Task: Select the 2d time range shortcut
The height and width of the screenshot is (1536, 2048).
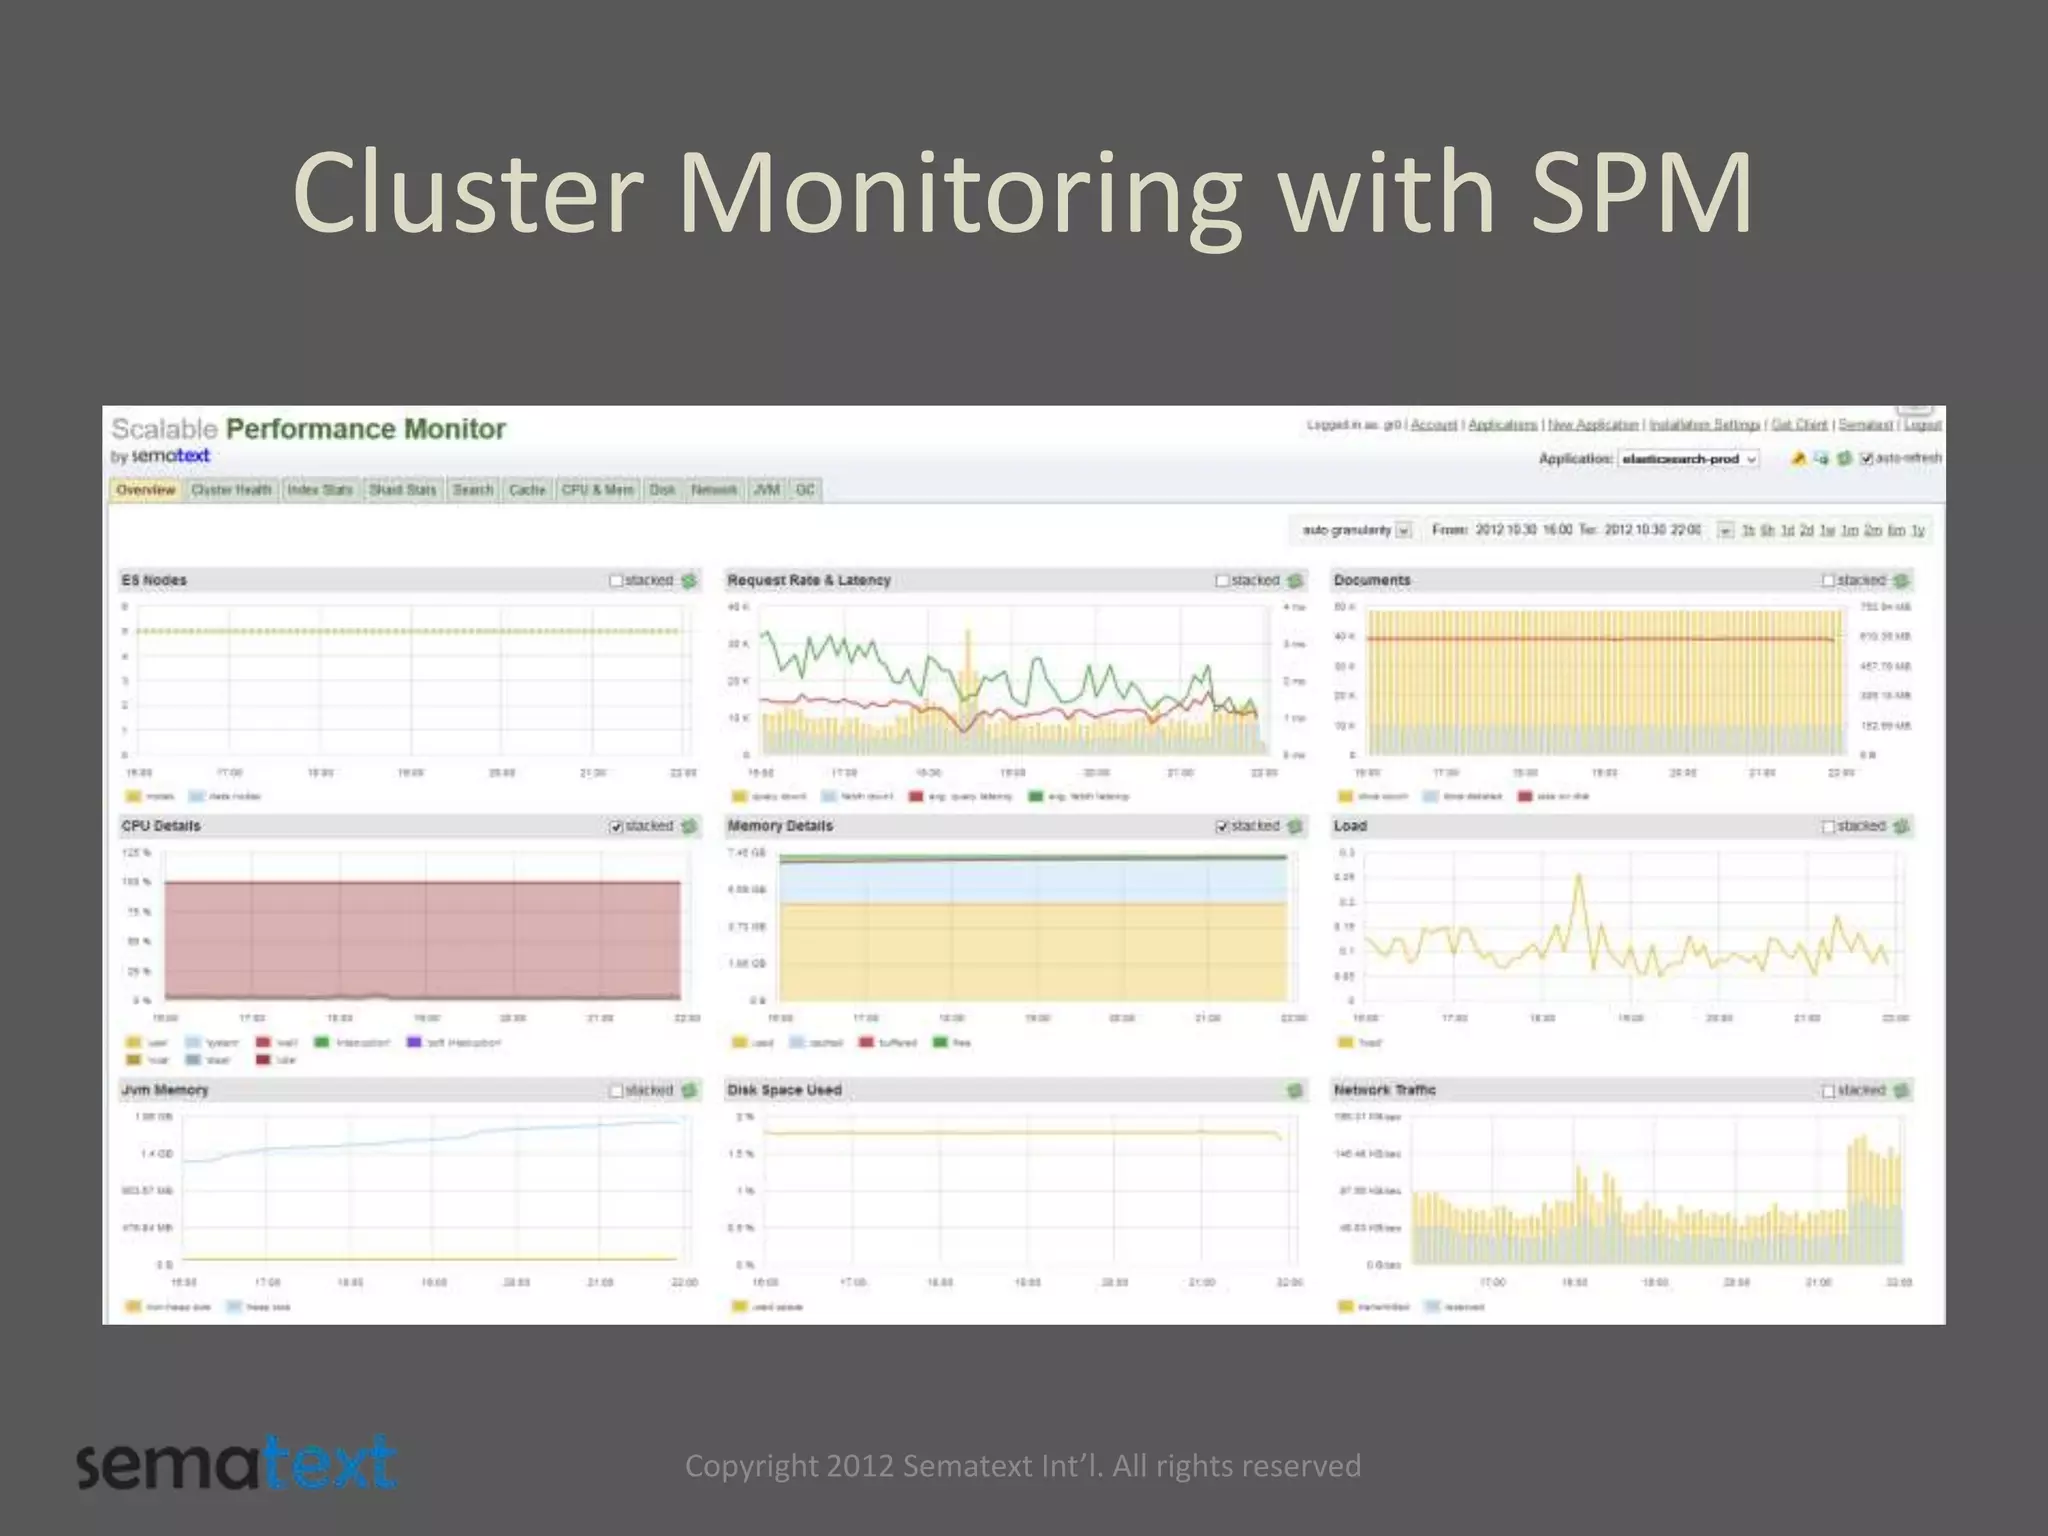Action: [1806, 531]
